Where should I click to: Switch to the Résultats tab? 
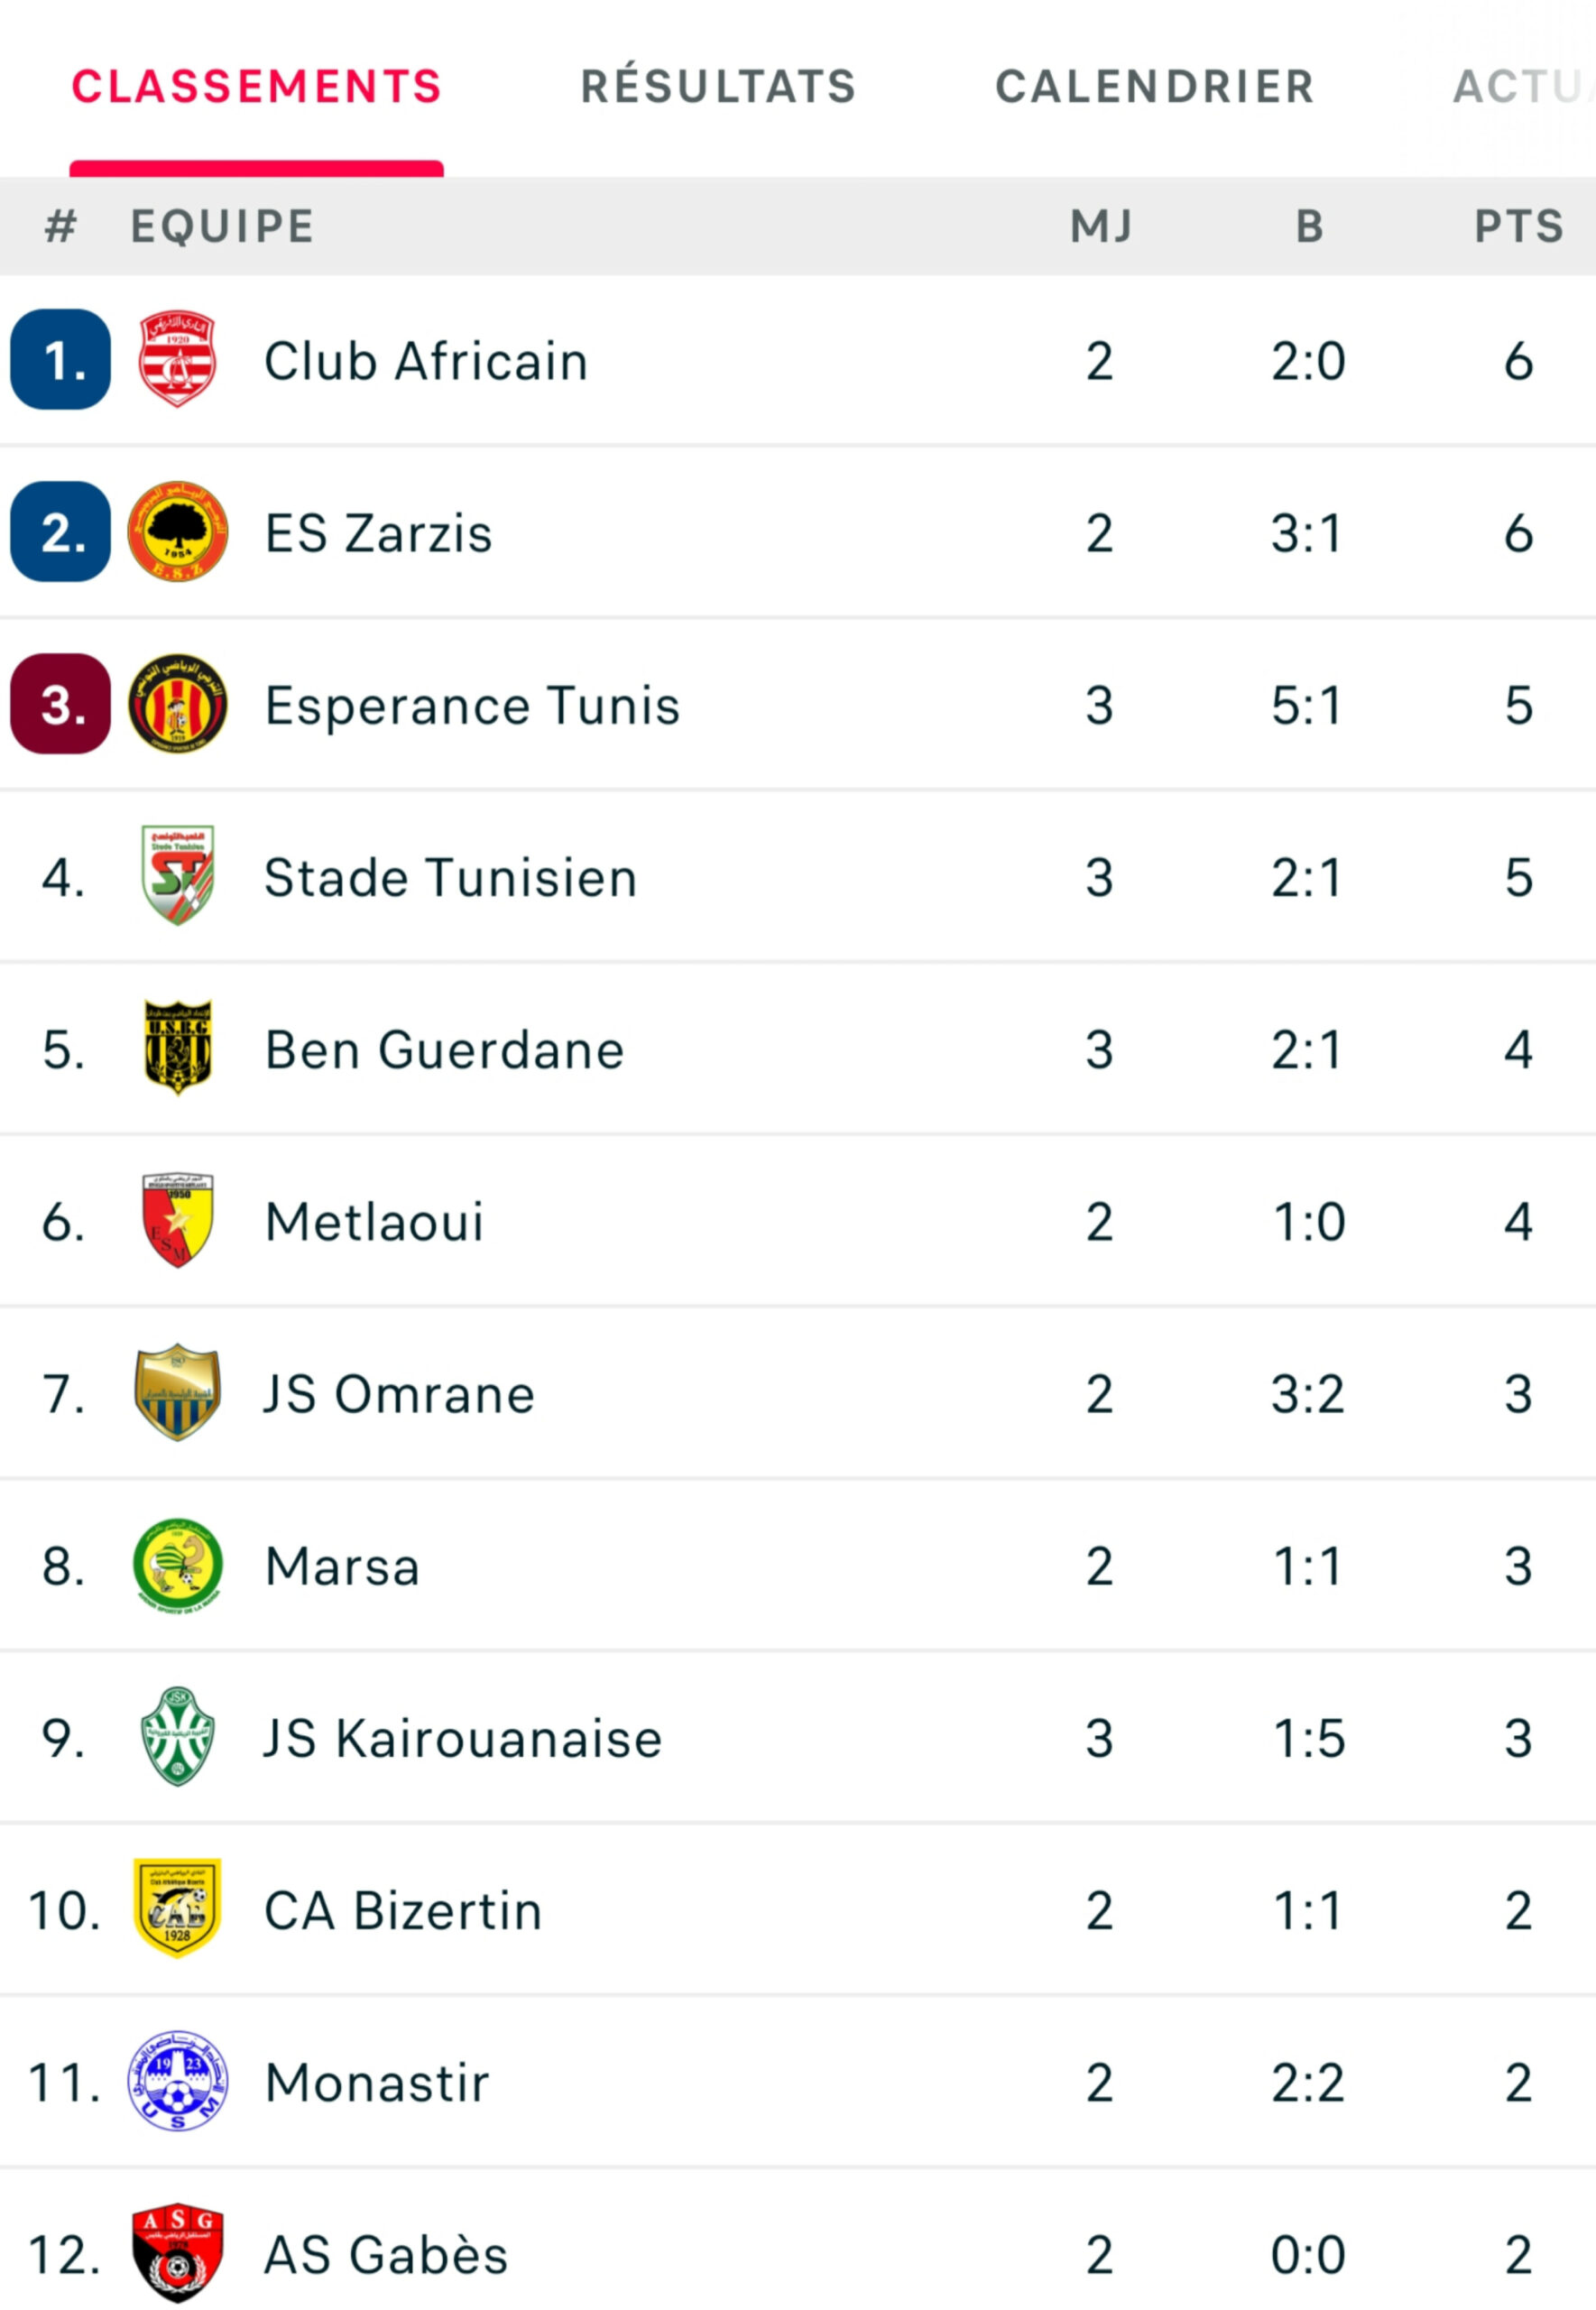718,86
